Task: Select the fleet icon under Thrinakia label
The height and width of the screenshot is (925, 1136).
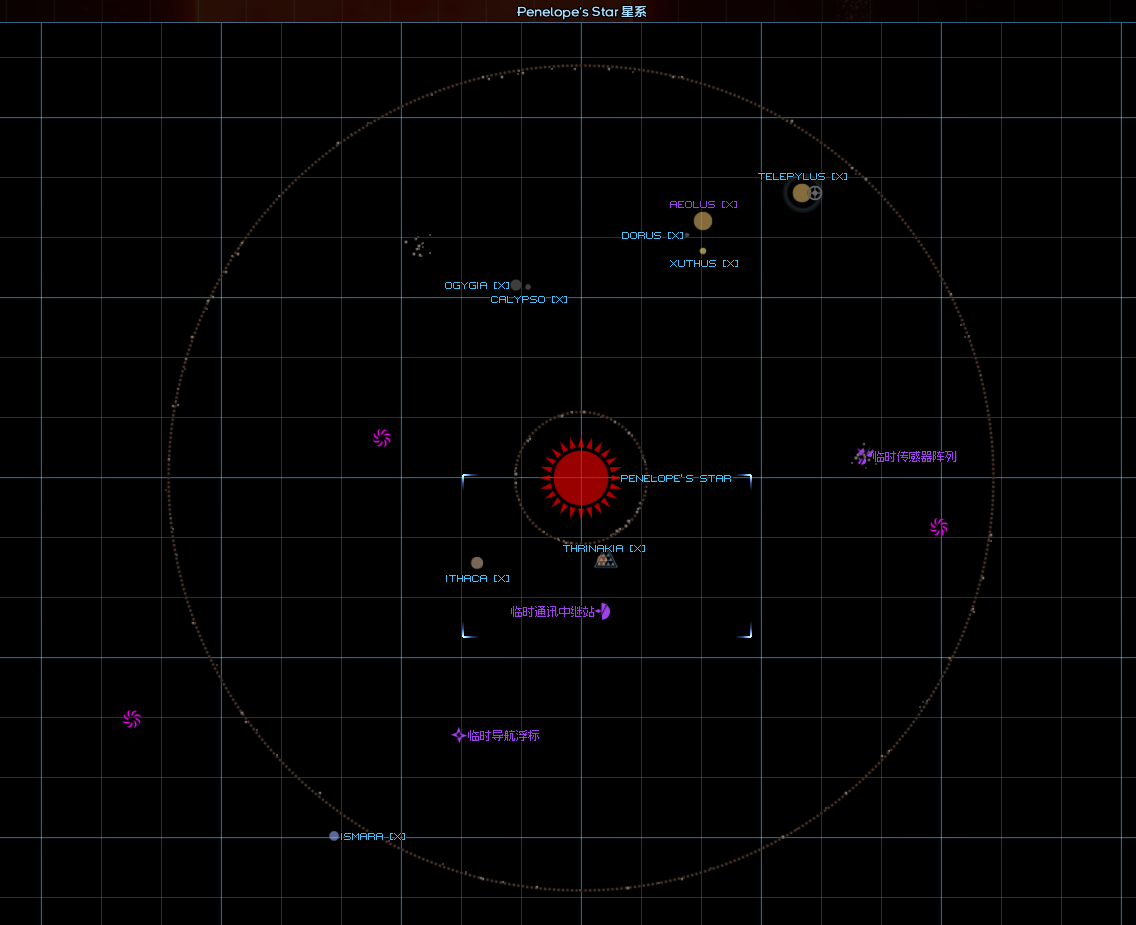Action: (x=605, y=561)
